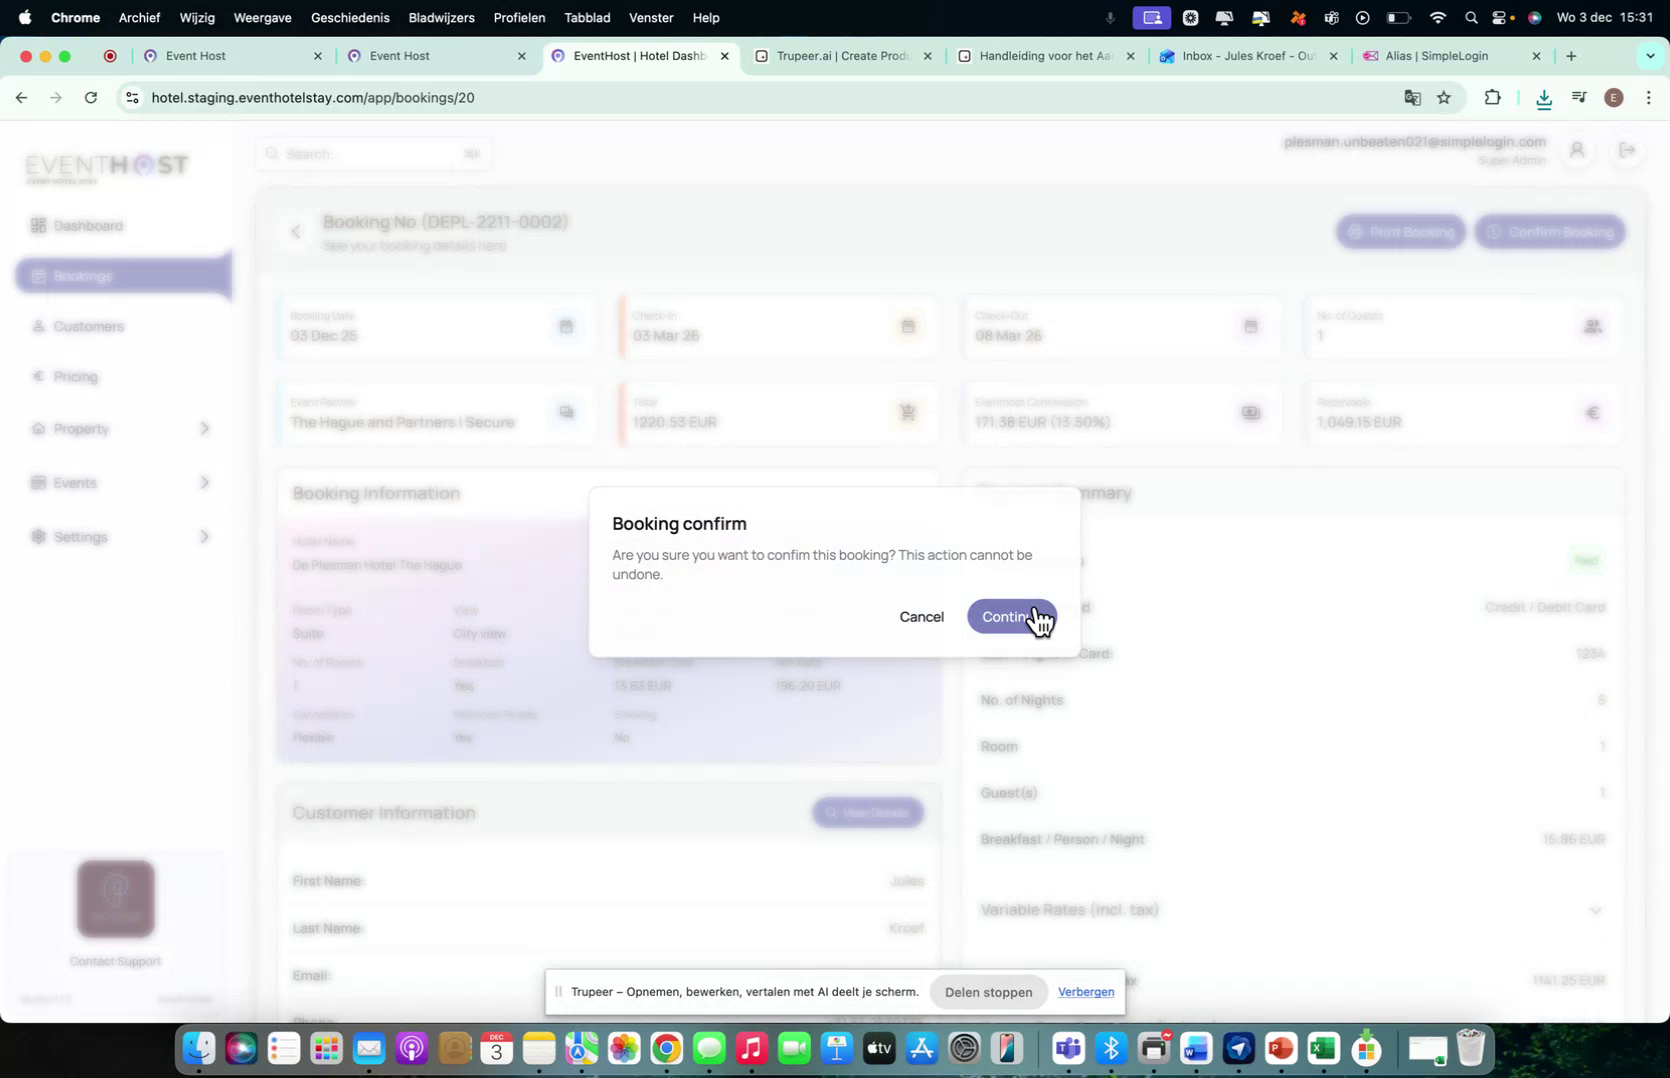1670x1078 pixels.
Task: Click the cart icon on the Total card
Action: (x=907, y=411)
